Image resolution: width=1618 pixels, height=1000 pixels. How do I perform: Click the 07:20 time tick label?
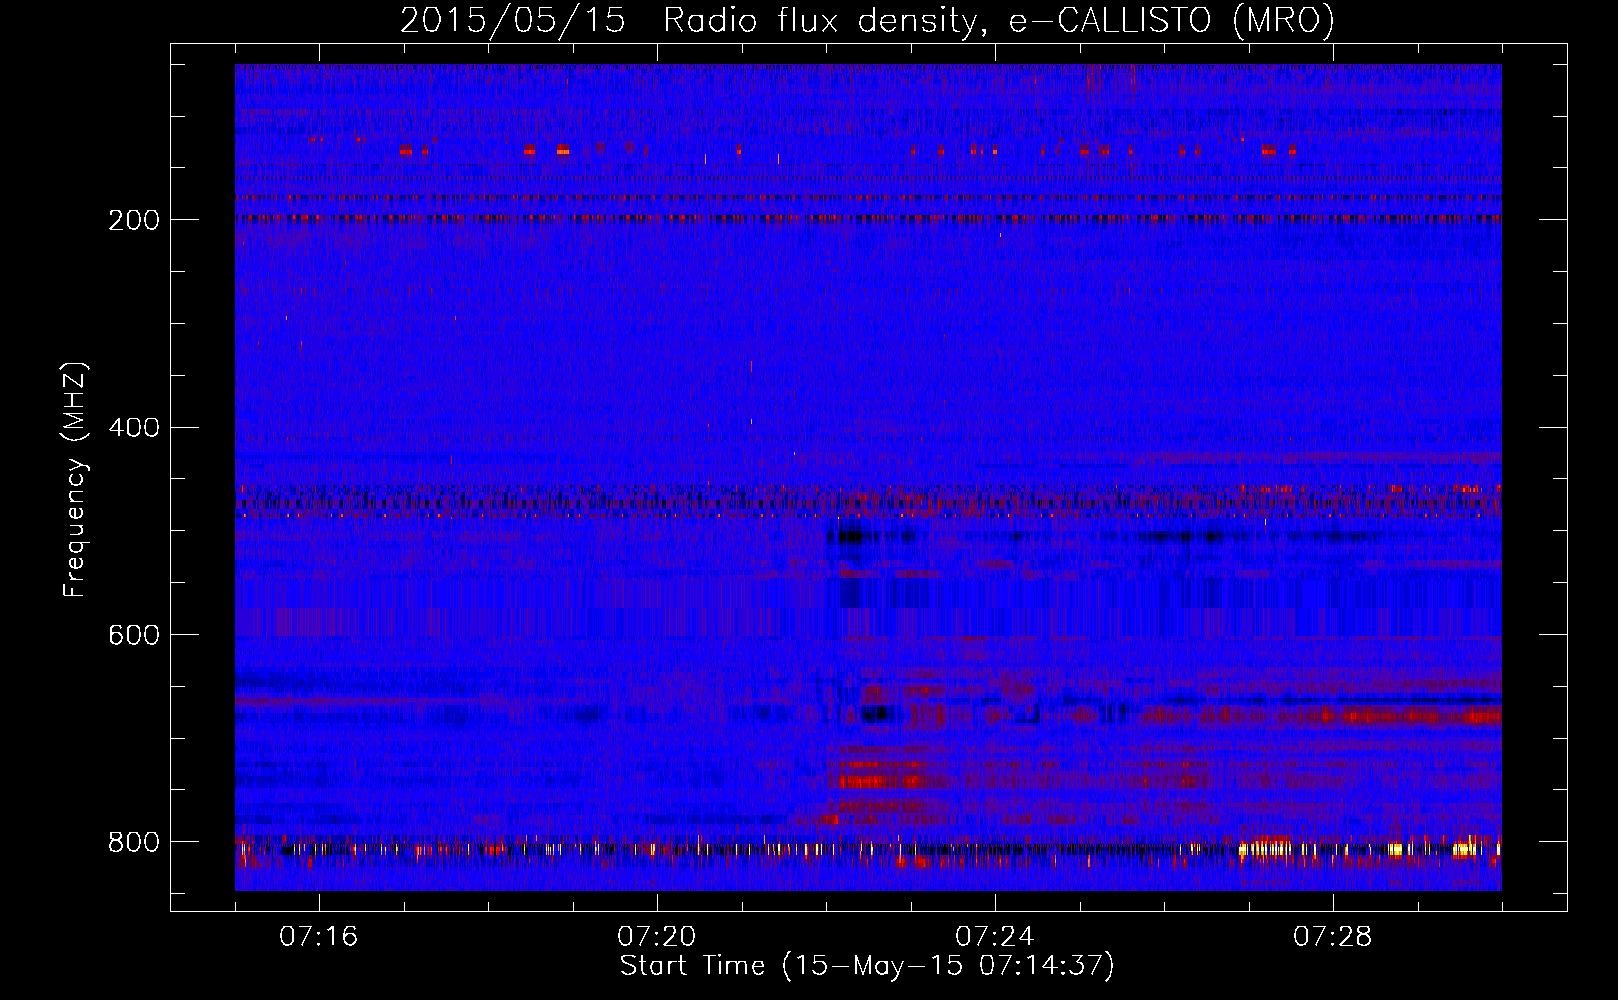pos(657,937)
